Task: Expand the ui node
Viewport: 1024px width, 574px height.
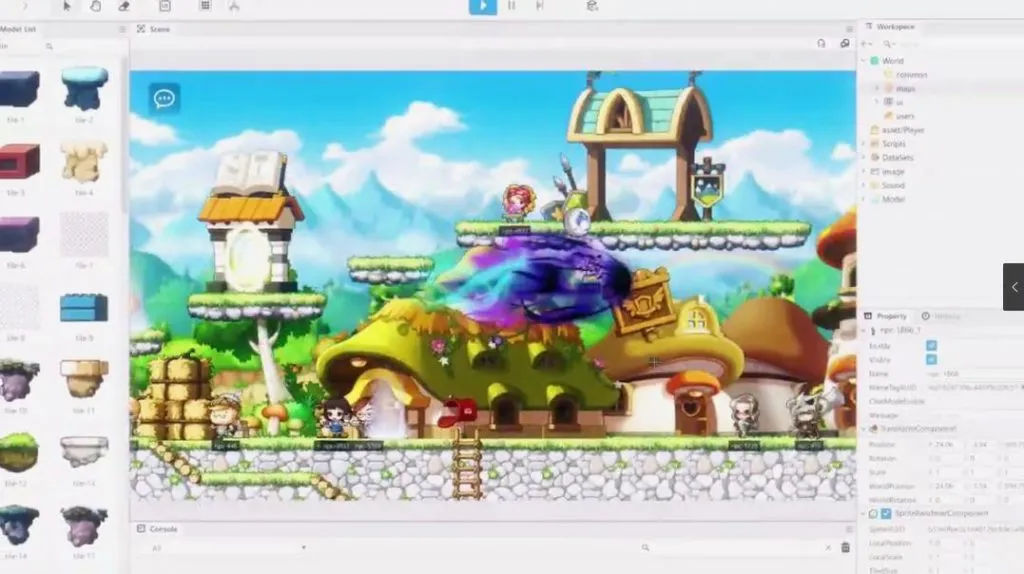Action: 877,102
